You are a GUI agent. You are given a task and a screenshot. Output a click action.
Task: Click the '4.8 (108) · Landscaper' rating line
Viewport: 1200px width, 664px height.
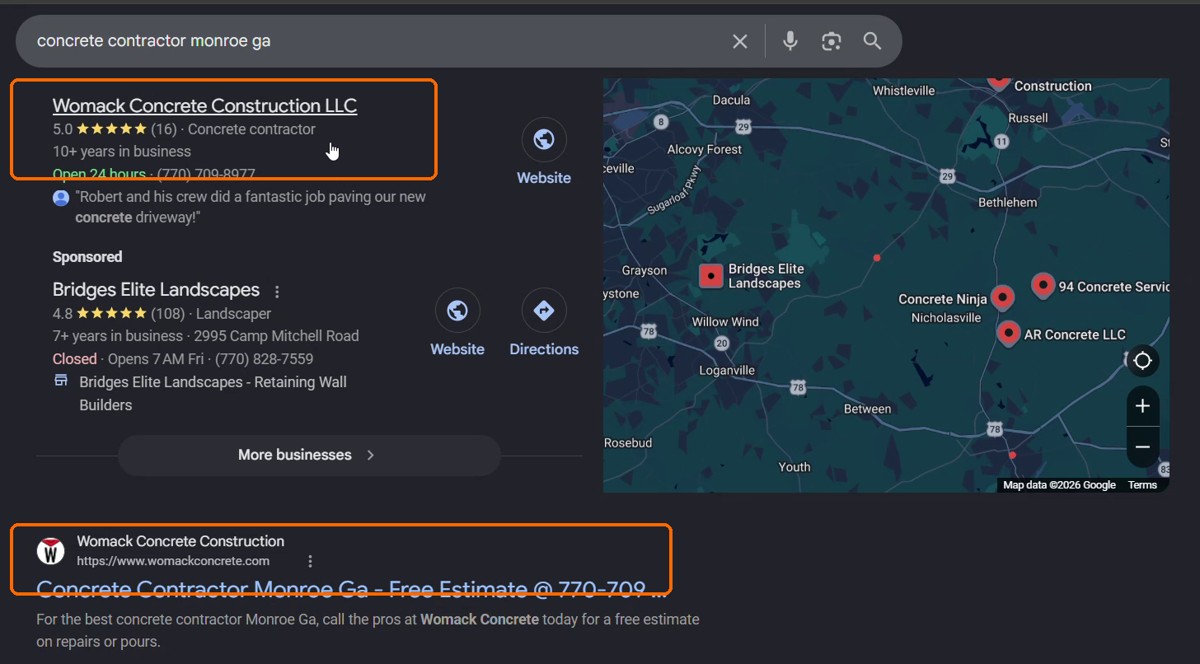pos(162,313)
